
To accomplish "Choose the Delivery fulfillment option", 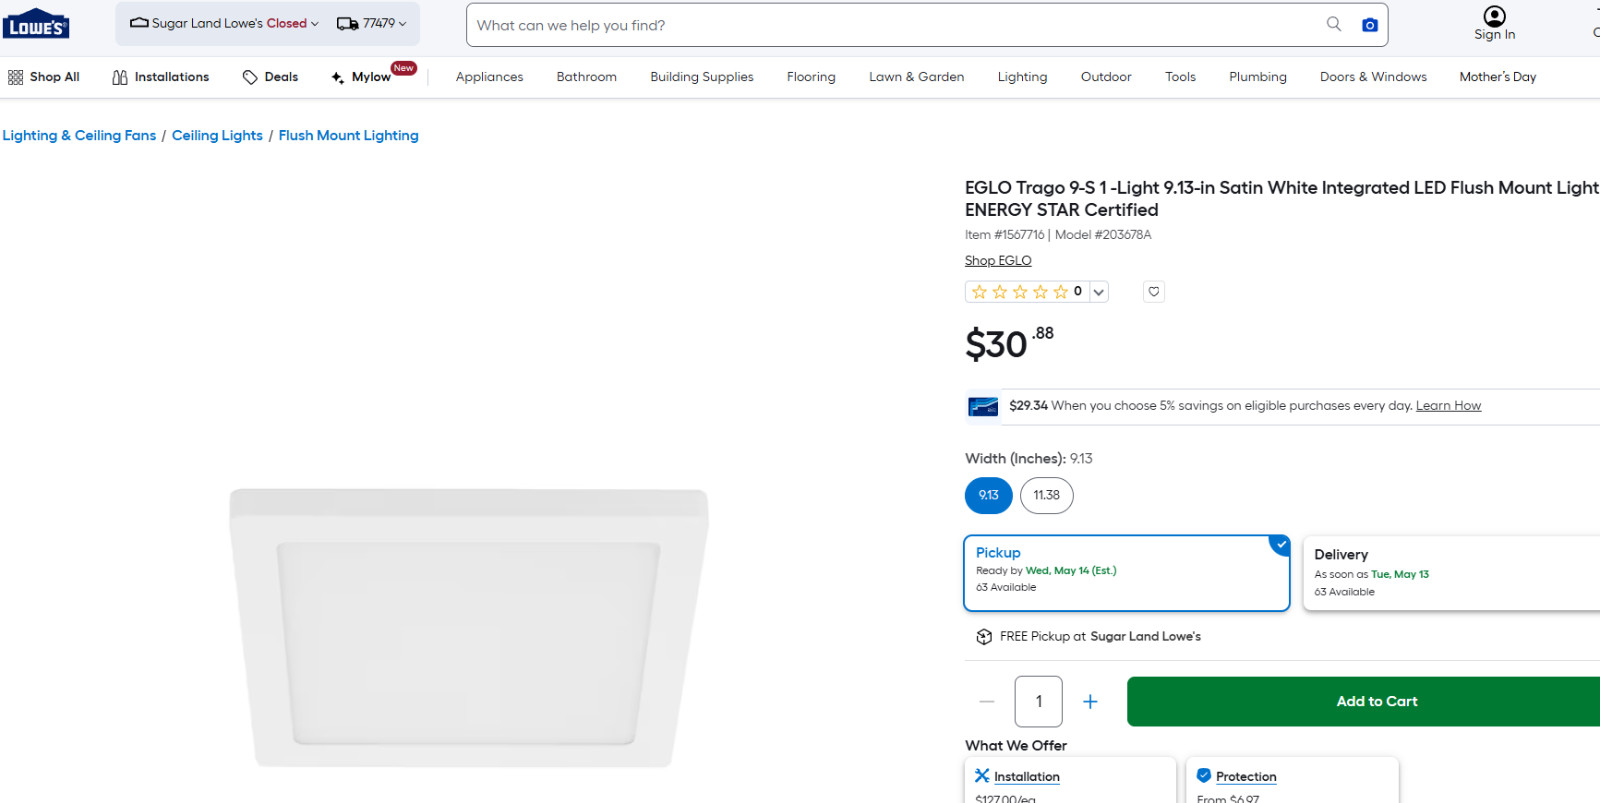I will (x=1450, y=573).
